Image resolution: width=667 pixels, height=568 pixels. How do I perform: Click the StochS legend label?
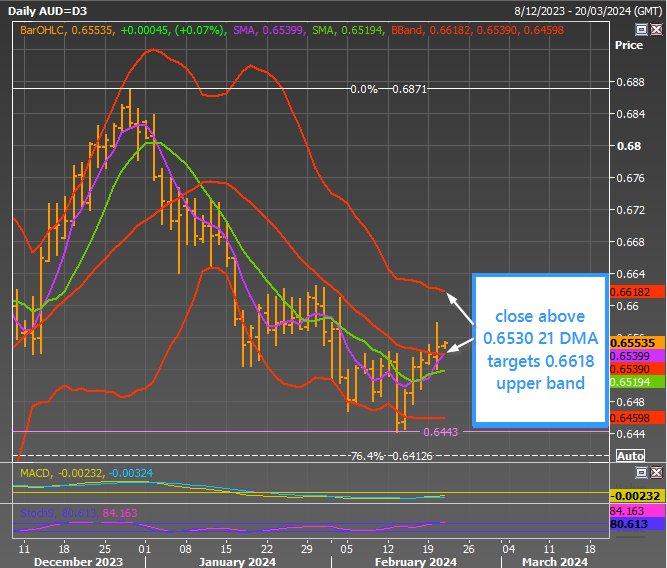coord(37,513)
